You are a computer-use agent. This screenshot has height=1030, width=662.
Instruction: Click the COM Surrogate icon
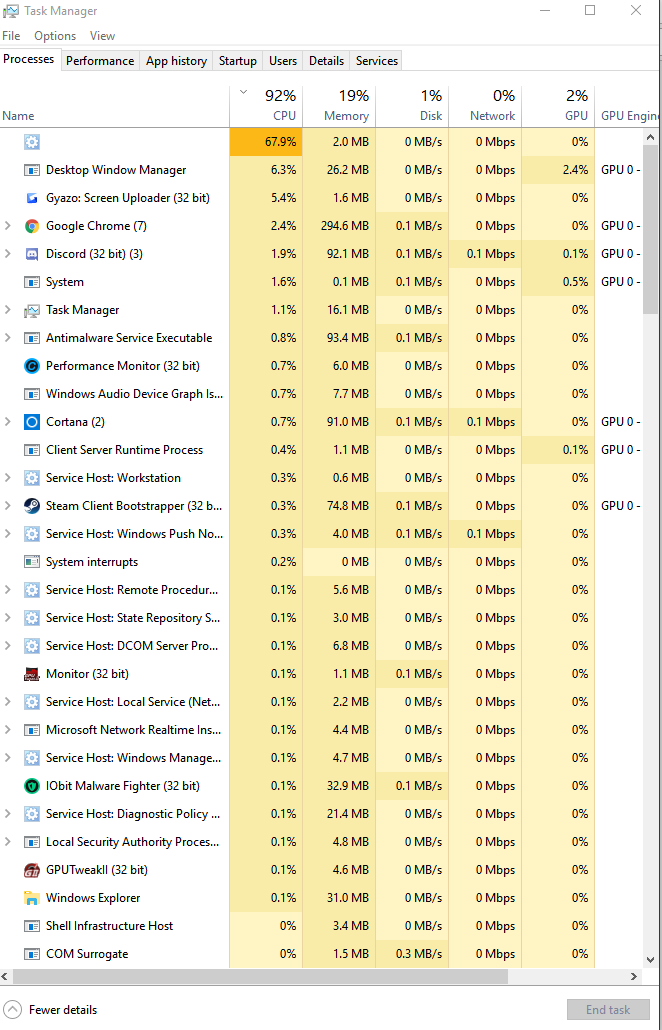click(x=32, y=954)
